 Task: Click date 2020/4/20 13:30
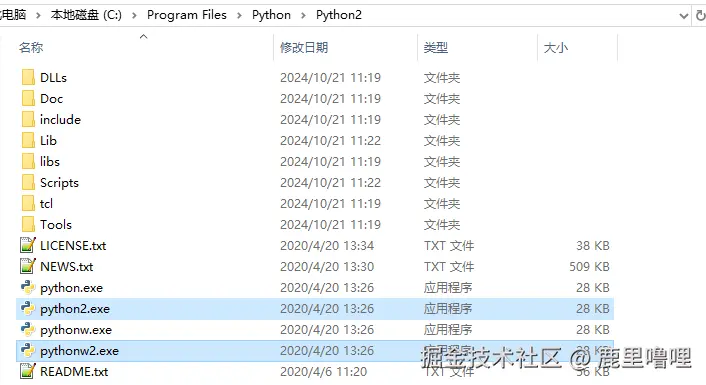coord(327,267)
